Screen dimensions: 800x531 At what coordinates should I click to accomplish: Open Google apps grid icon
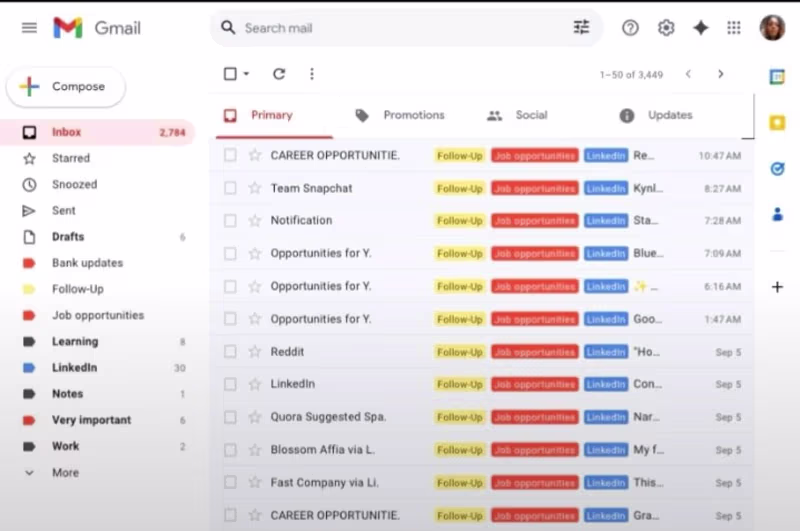pos(734,28)
